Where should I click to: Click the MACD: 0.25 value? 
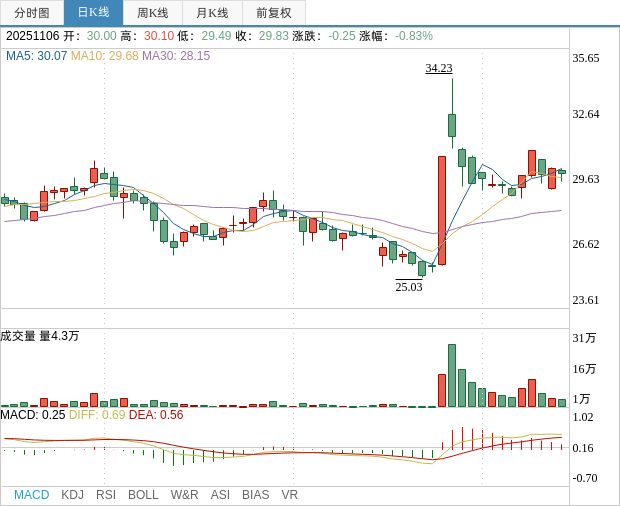tap(32, 415)
